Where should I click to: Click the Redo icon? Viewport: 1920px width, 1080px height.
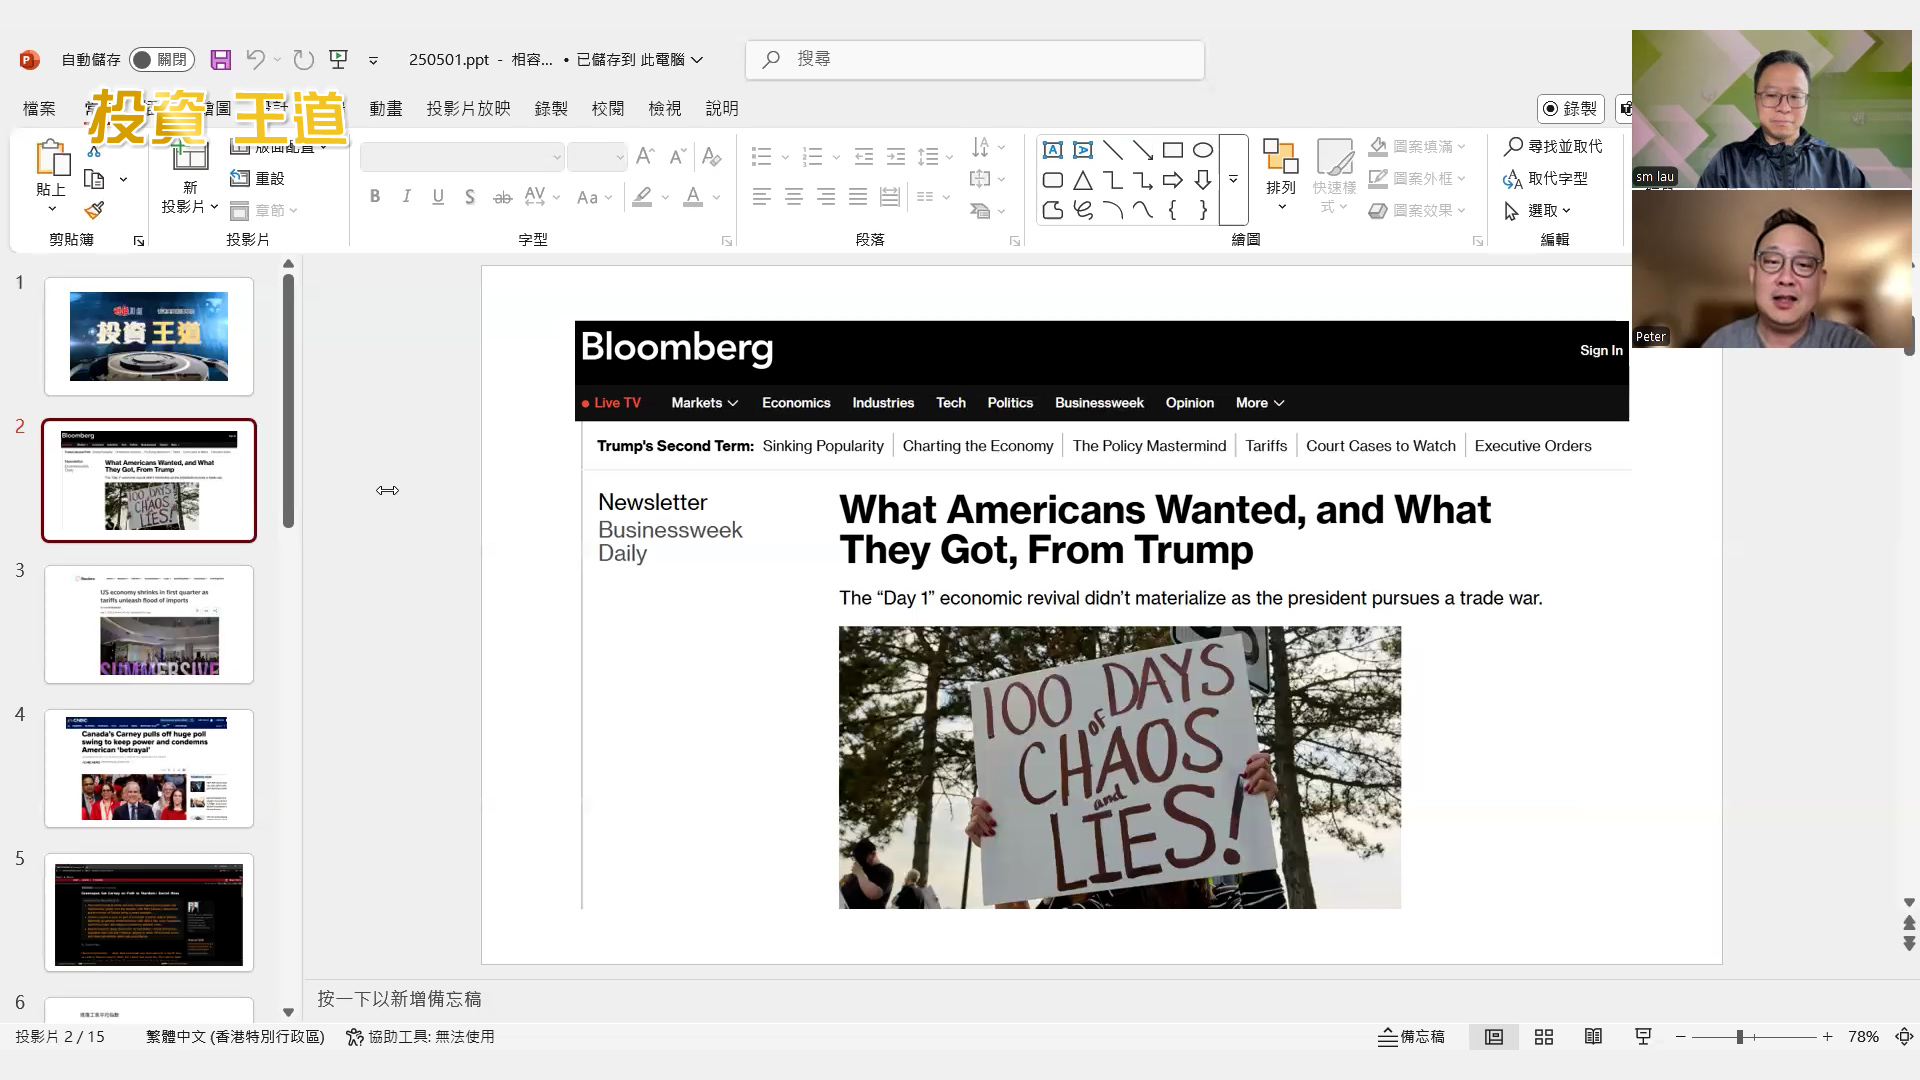(x=304, y=60)
